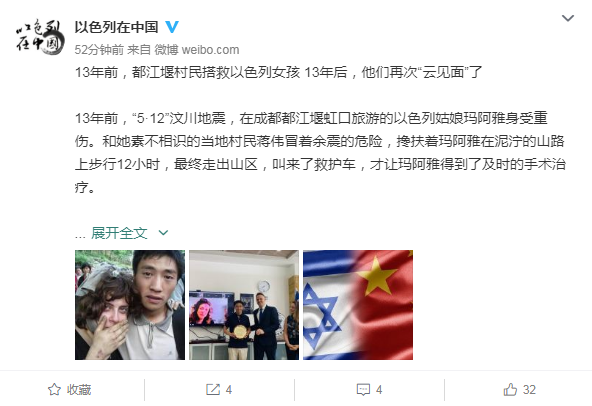Open the 52分钟前 timestamp link
The image size is (592, 406).
pos(99,49)
